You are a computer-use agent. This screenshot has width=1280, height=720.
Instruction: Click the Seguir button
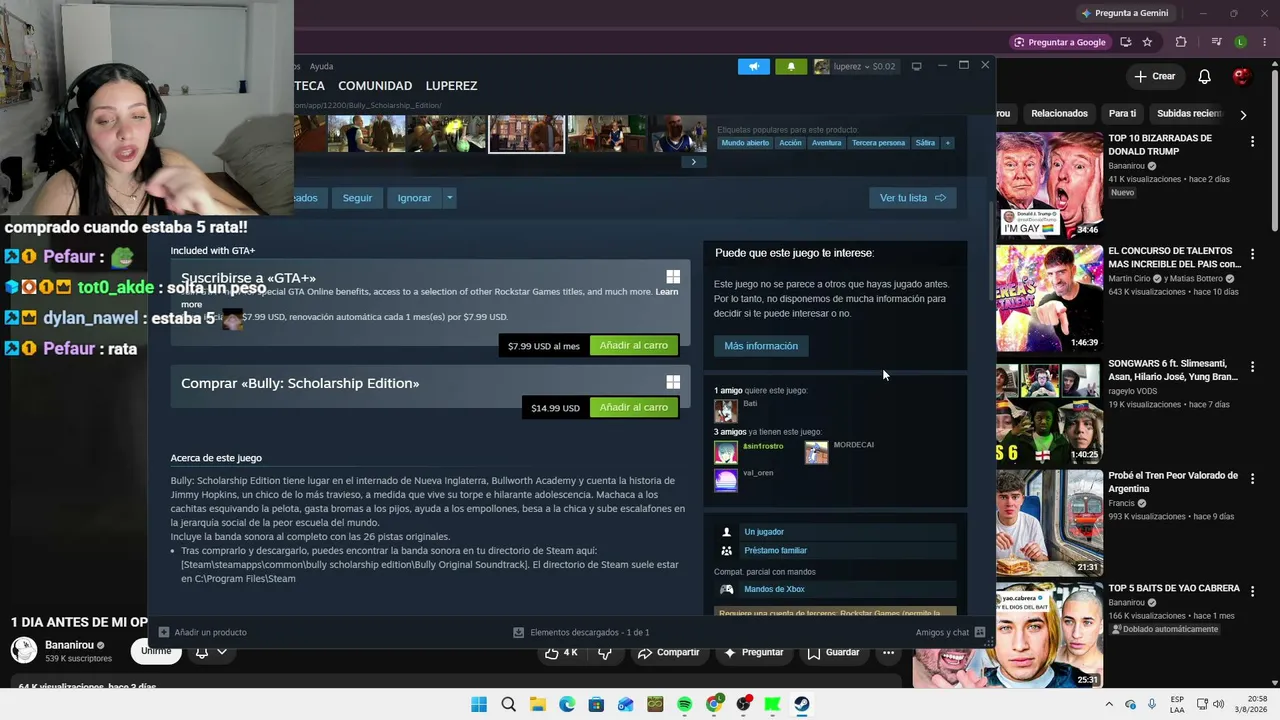click(357, 198)
